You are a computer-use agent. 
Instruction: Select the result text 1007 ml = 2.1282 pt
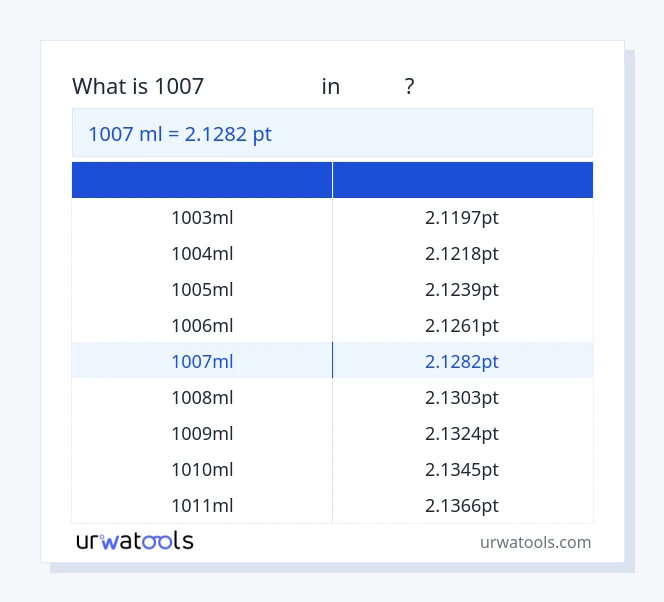180,134
